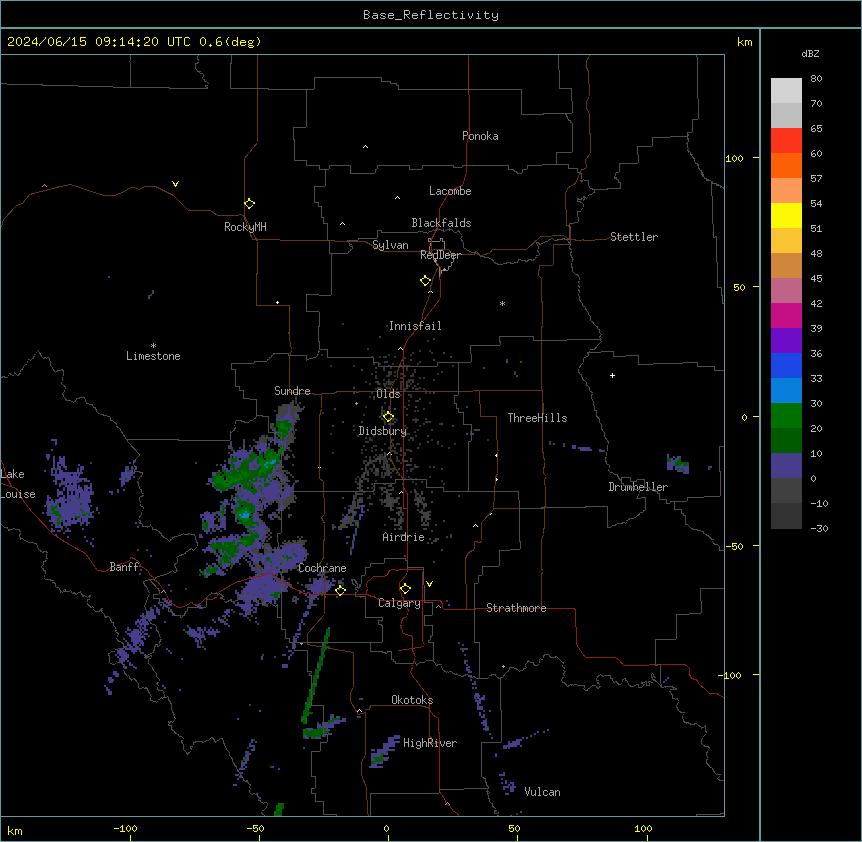Click the Vulcan map label
This screenshot has width=862, height=842.
tap(543, 792)
